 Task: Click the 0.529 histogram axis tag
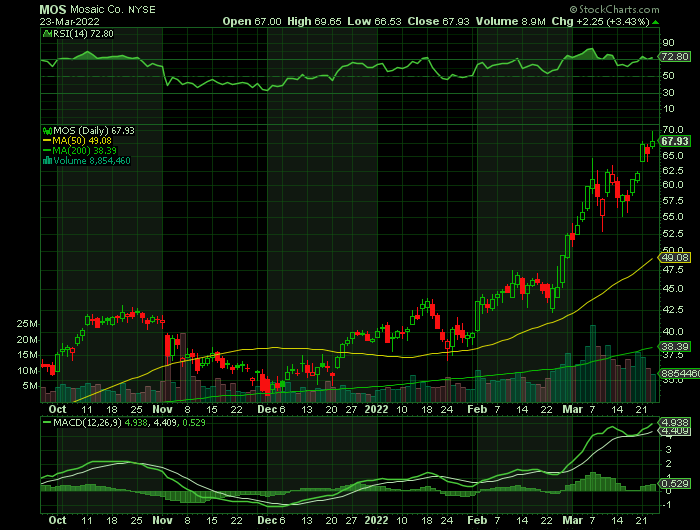pyautogui.click(x=675, y=484)
